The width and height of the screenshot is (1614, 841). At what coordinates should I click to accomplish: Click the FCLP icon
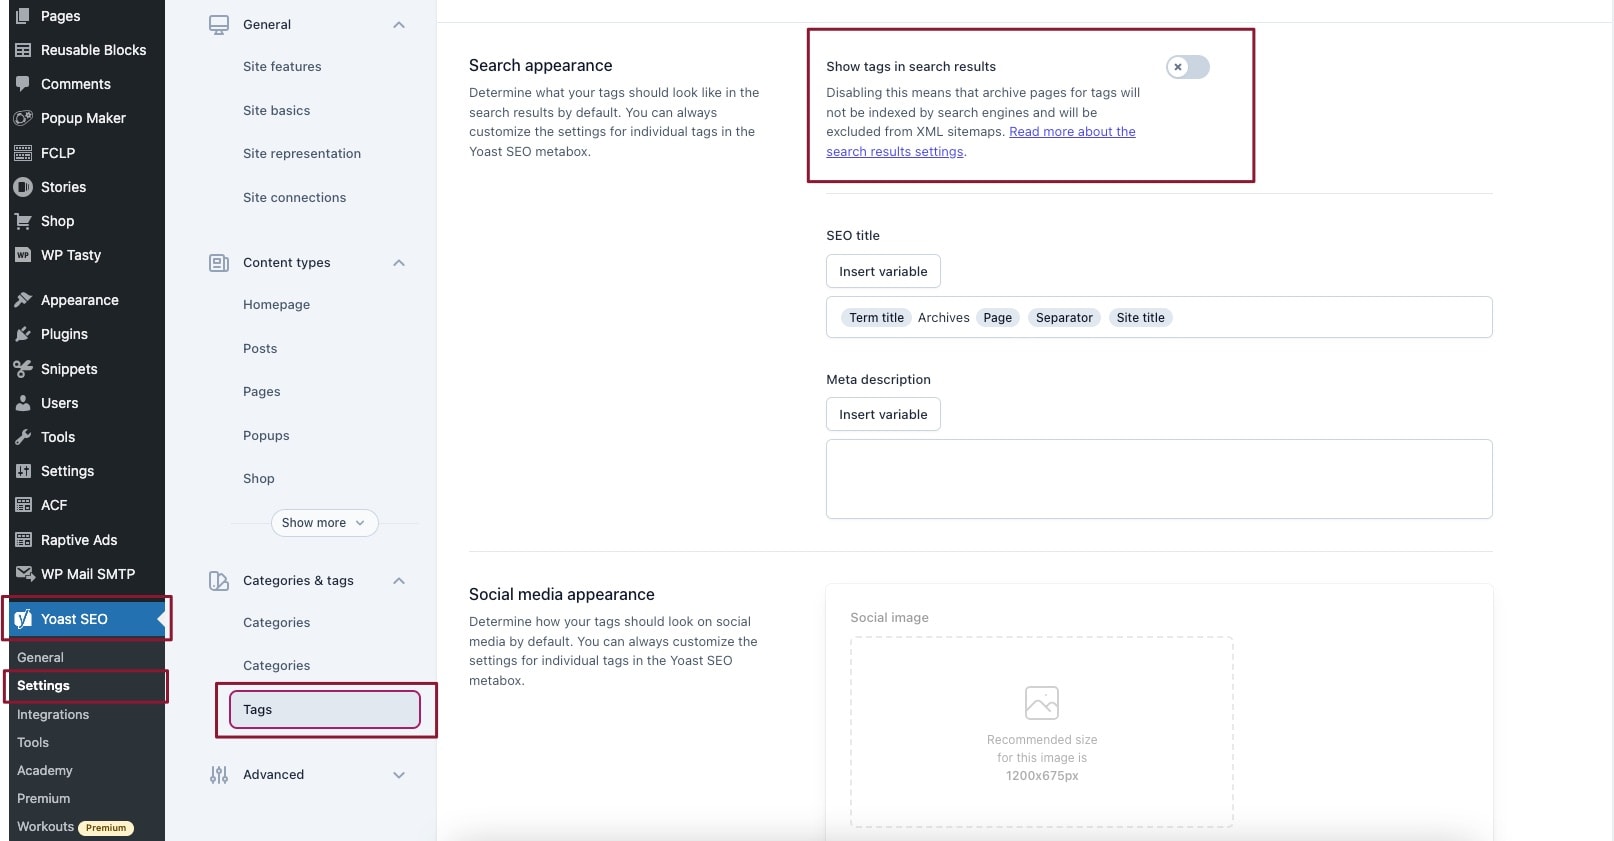click(x=23, y=153)
